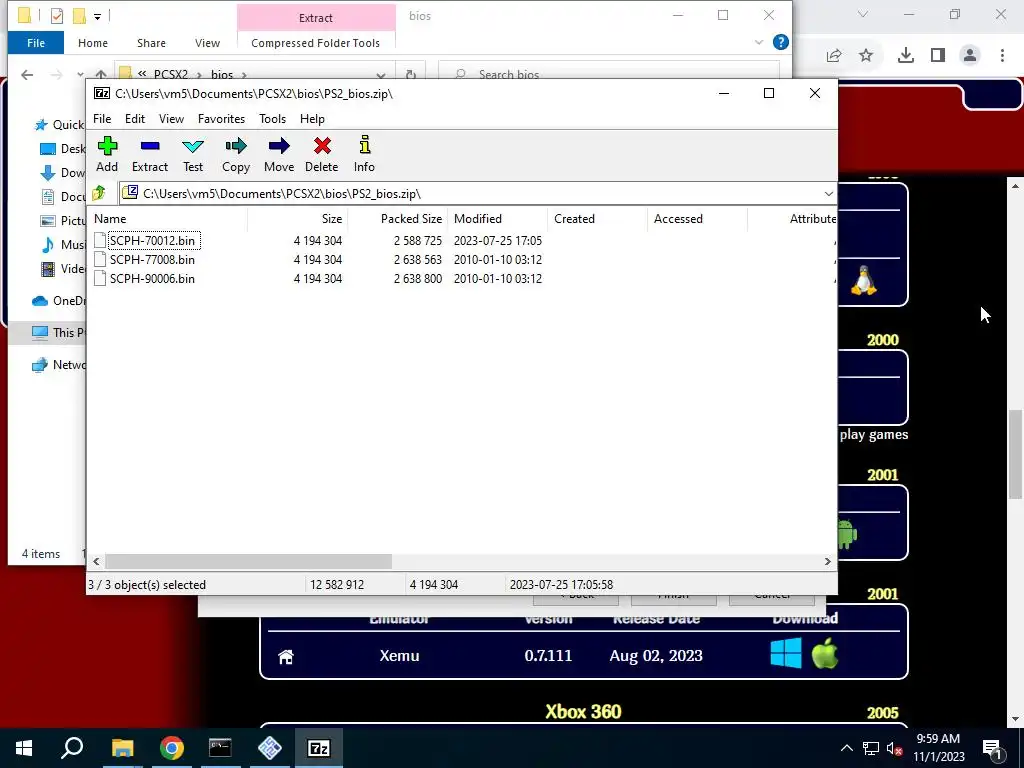Open Share tab in File Explorer ribbon
Image resolution: width=1024 pixels, height=768 pixels.
pyautogui.click(x=151, y=43)
